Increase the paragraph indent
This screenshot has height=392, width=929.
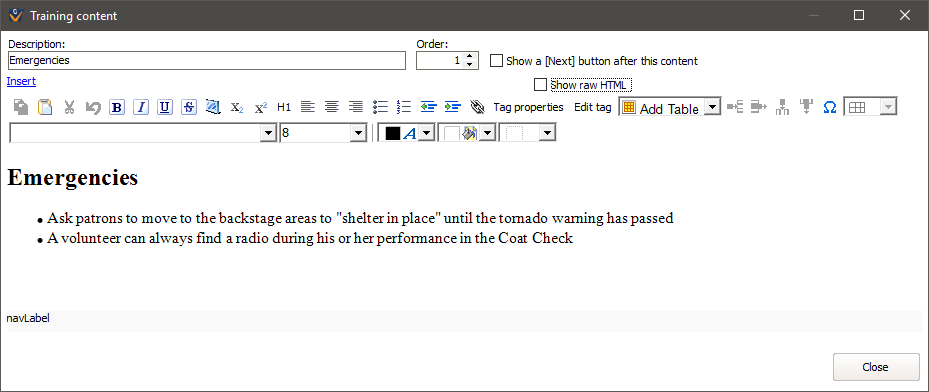(x=453, y=107)
